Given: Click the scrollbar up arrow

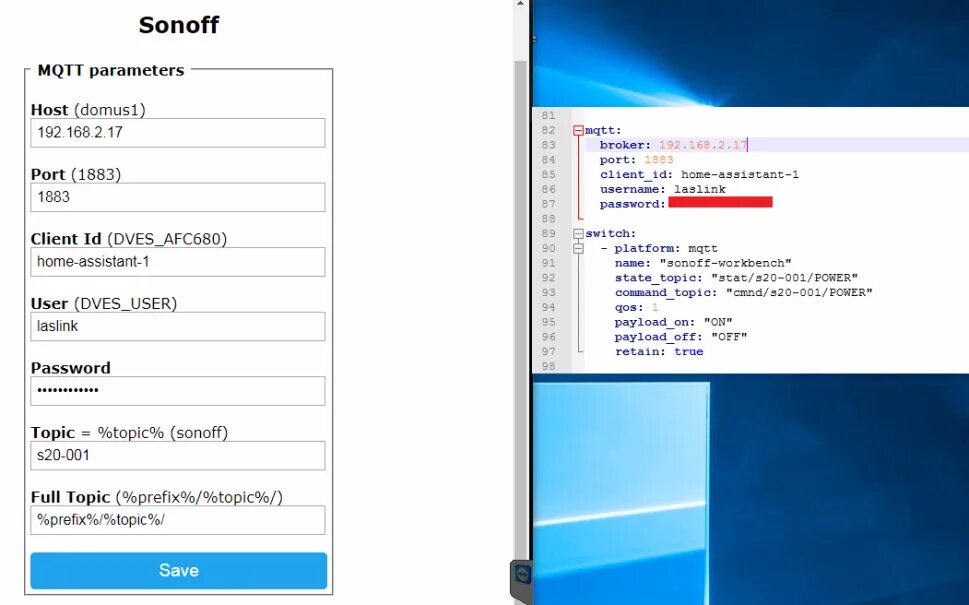Looking at the screenshot, I should coord(521,4).
